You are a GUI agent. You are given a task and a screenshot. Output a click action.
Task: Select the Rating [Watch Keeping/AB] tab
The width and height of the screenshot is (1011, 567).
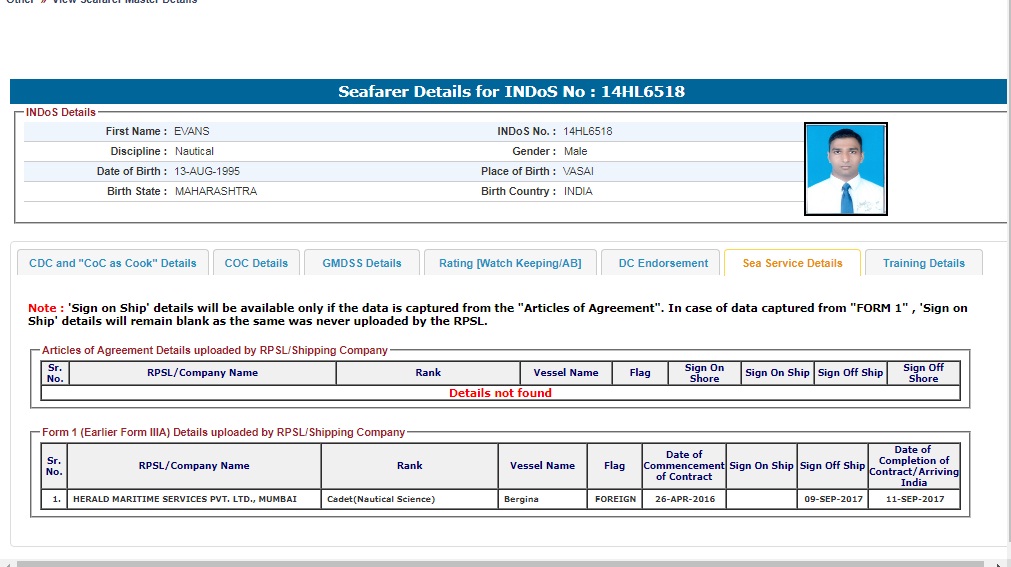[x=510, y=263]
